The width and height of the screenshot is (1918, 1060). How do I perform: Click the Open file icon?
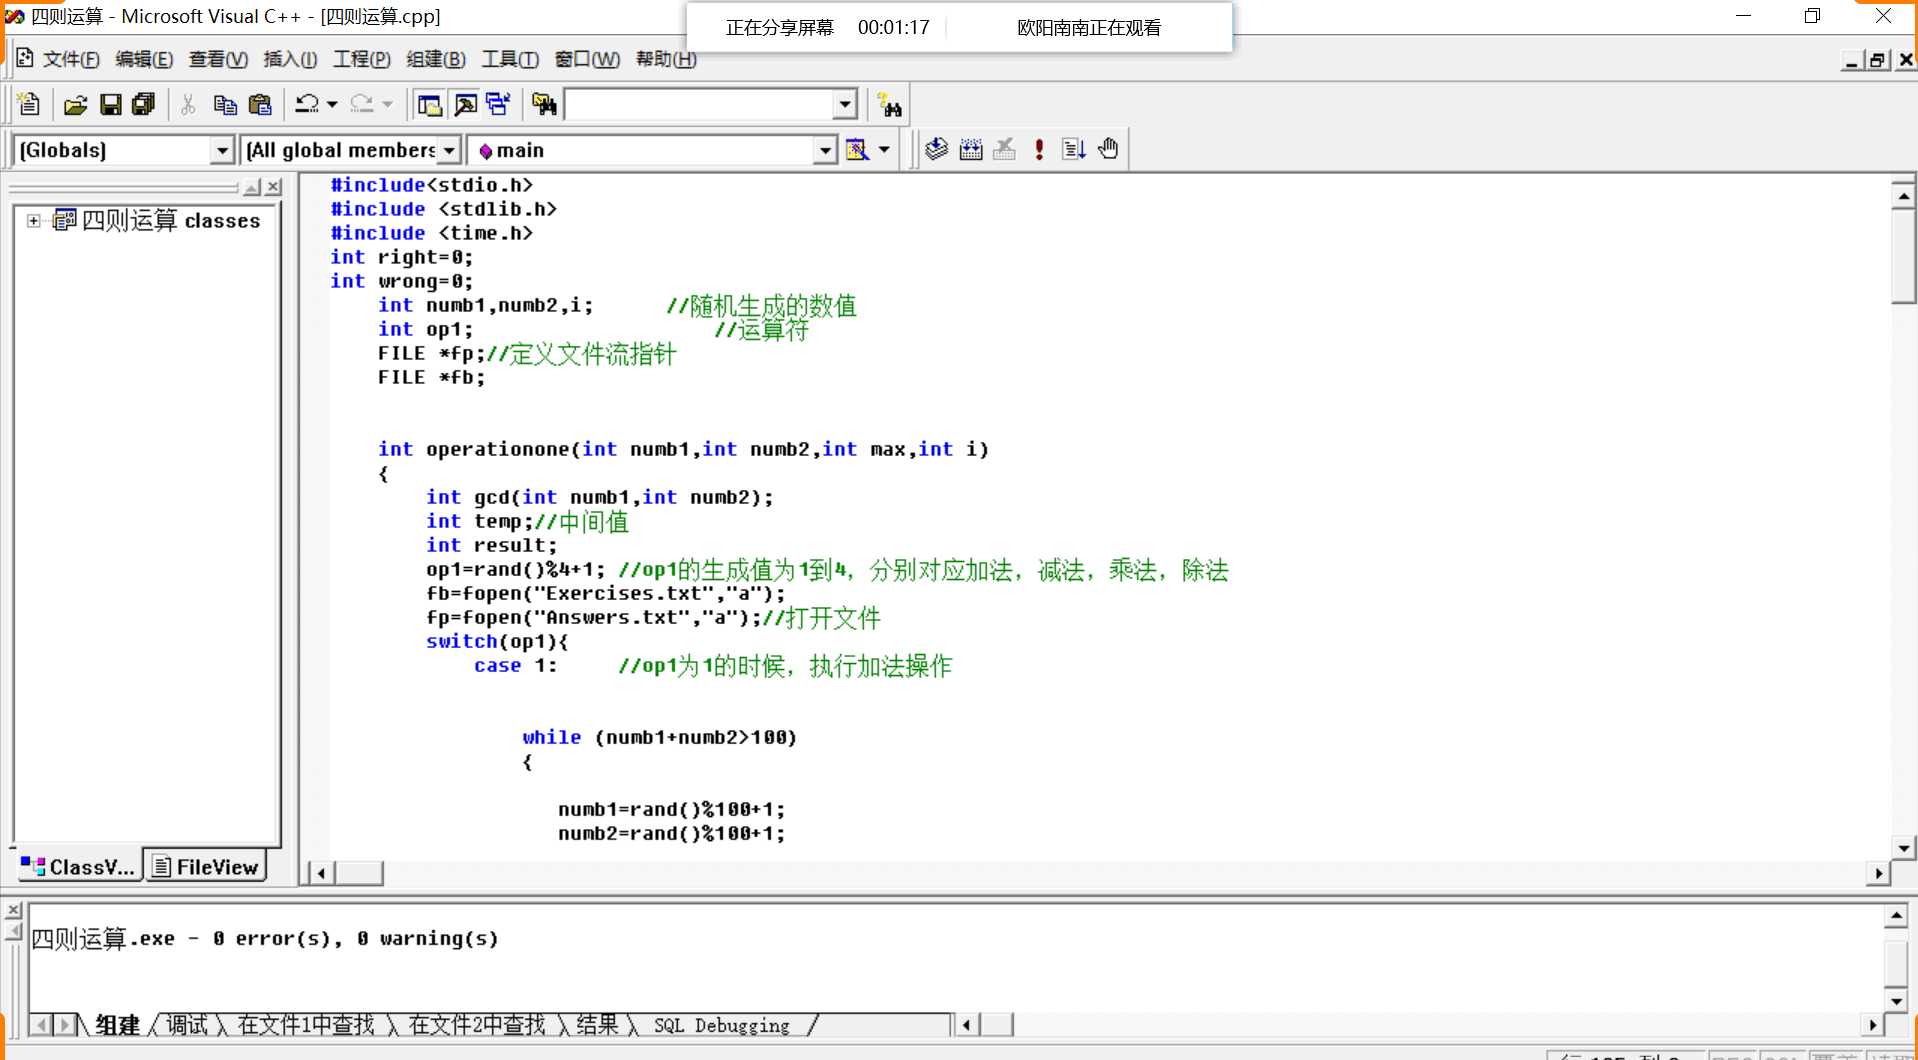coord(75,104)
